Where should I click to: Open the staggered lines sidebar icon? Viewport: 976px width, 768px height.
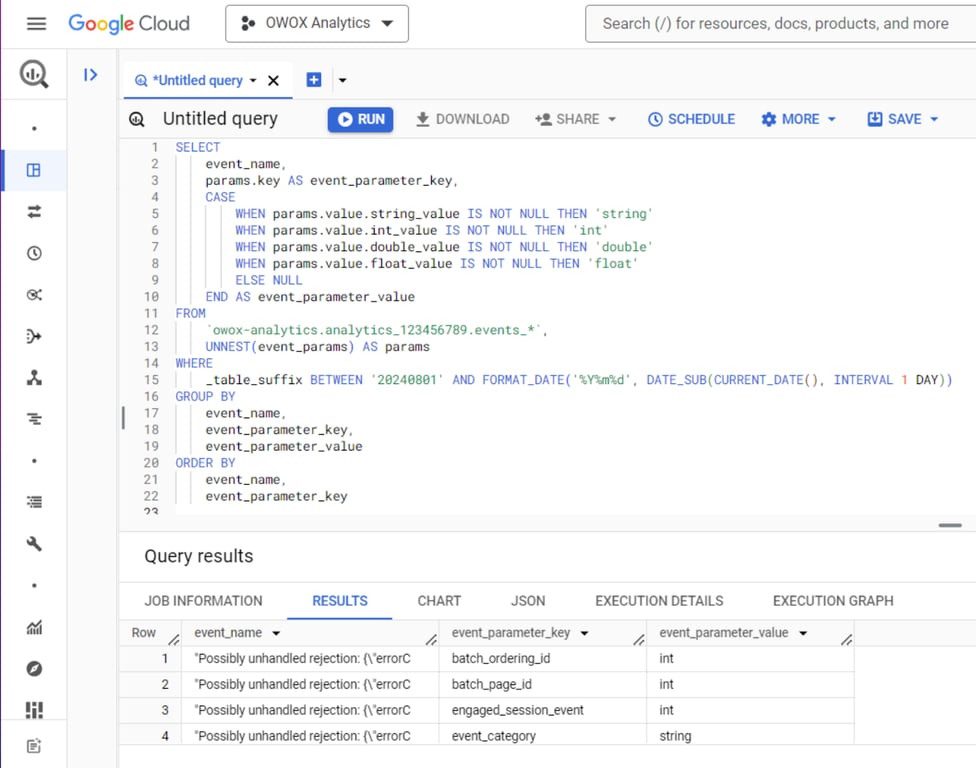(34, 419)
